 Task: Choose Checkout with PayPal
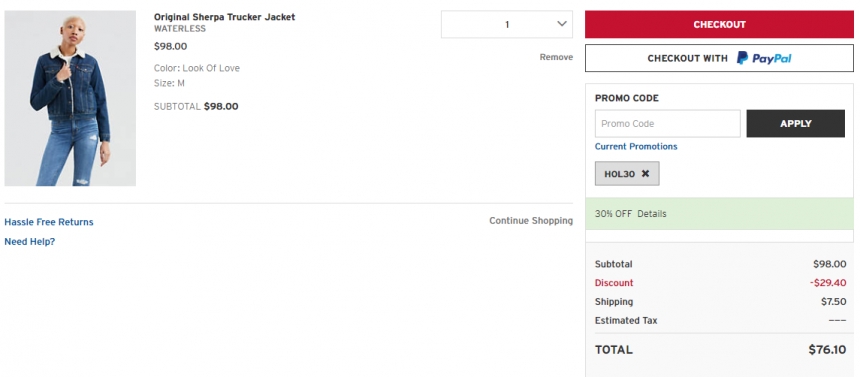pyautogui.click(x=719, y=58)
